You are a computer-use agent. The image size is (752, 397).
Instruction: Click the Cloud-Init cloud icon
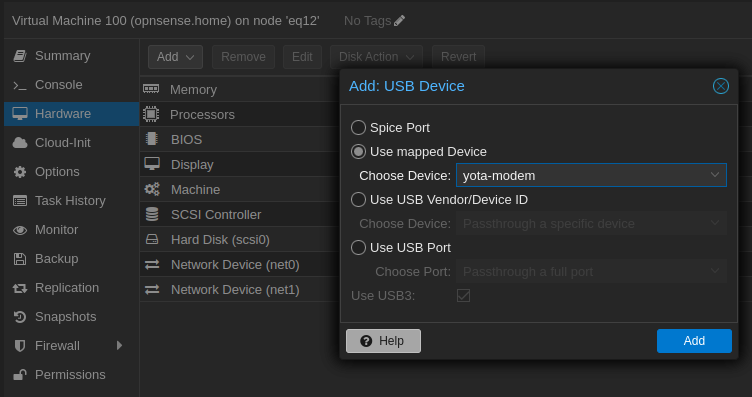20,143
